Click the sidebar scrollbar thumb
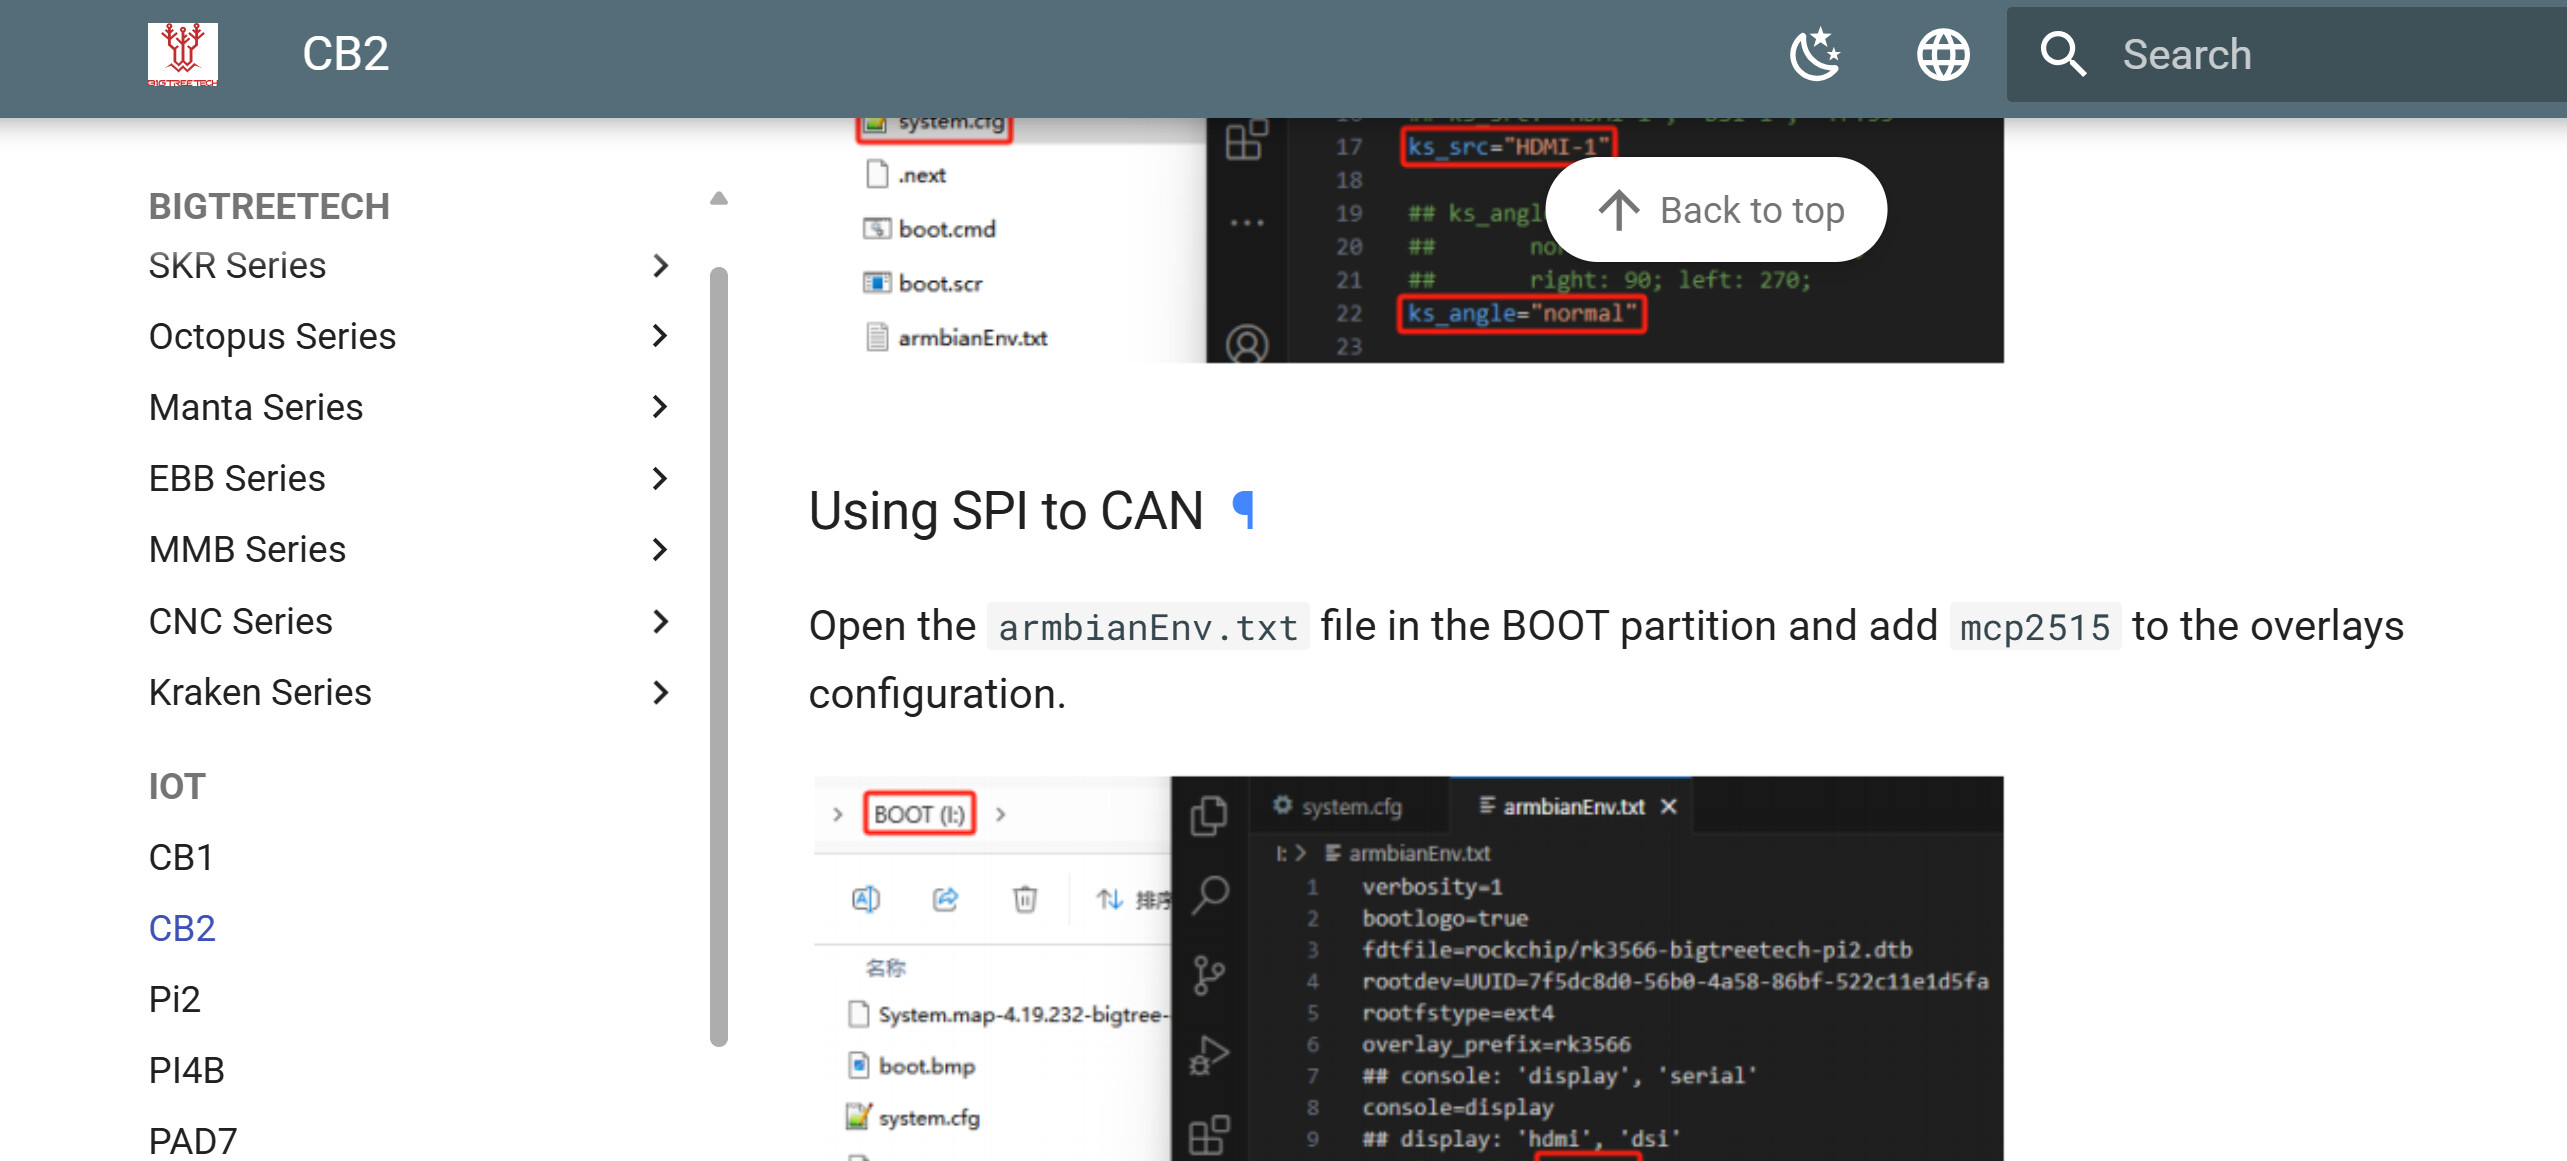The height and width of the screenshot is (1161, 2567). tap(719, 655)
